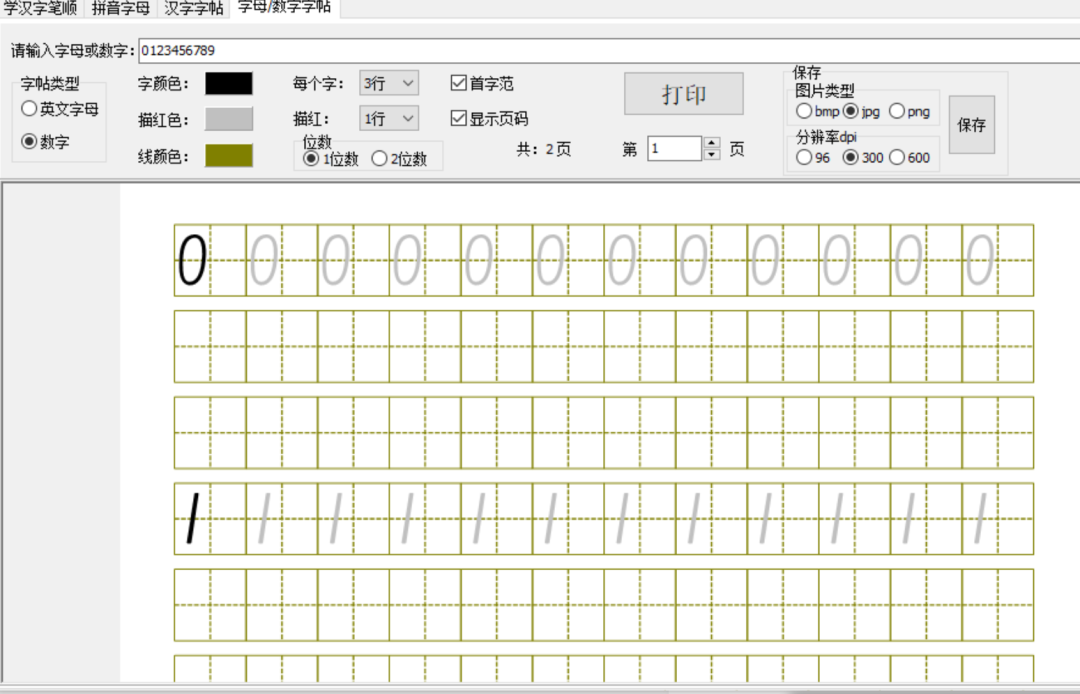The height and width of the screenshot is (694, 1080).
Task: Click the 共: 2页 page count text
Action: [544, 149]
